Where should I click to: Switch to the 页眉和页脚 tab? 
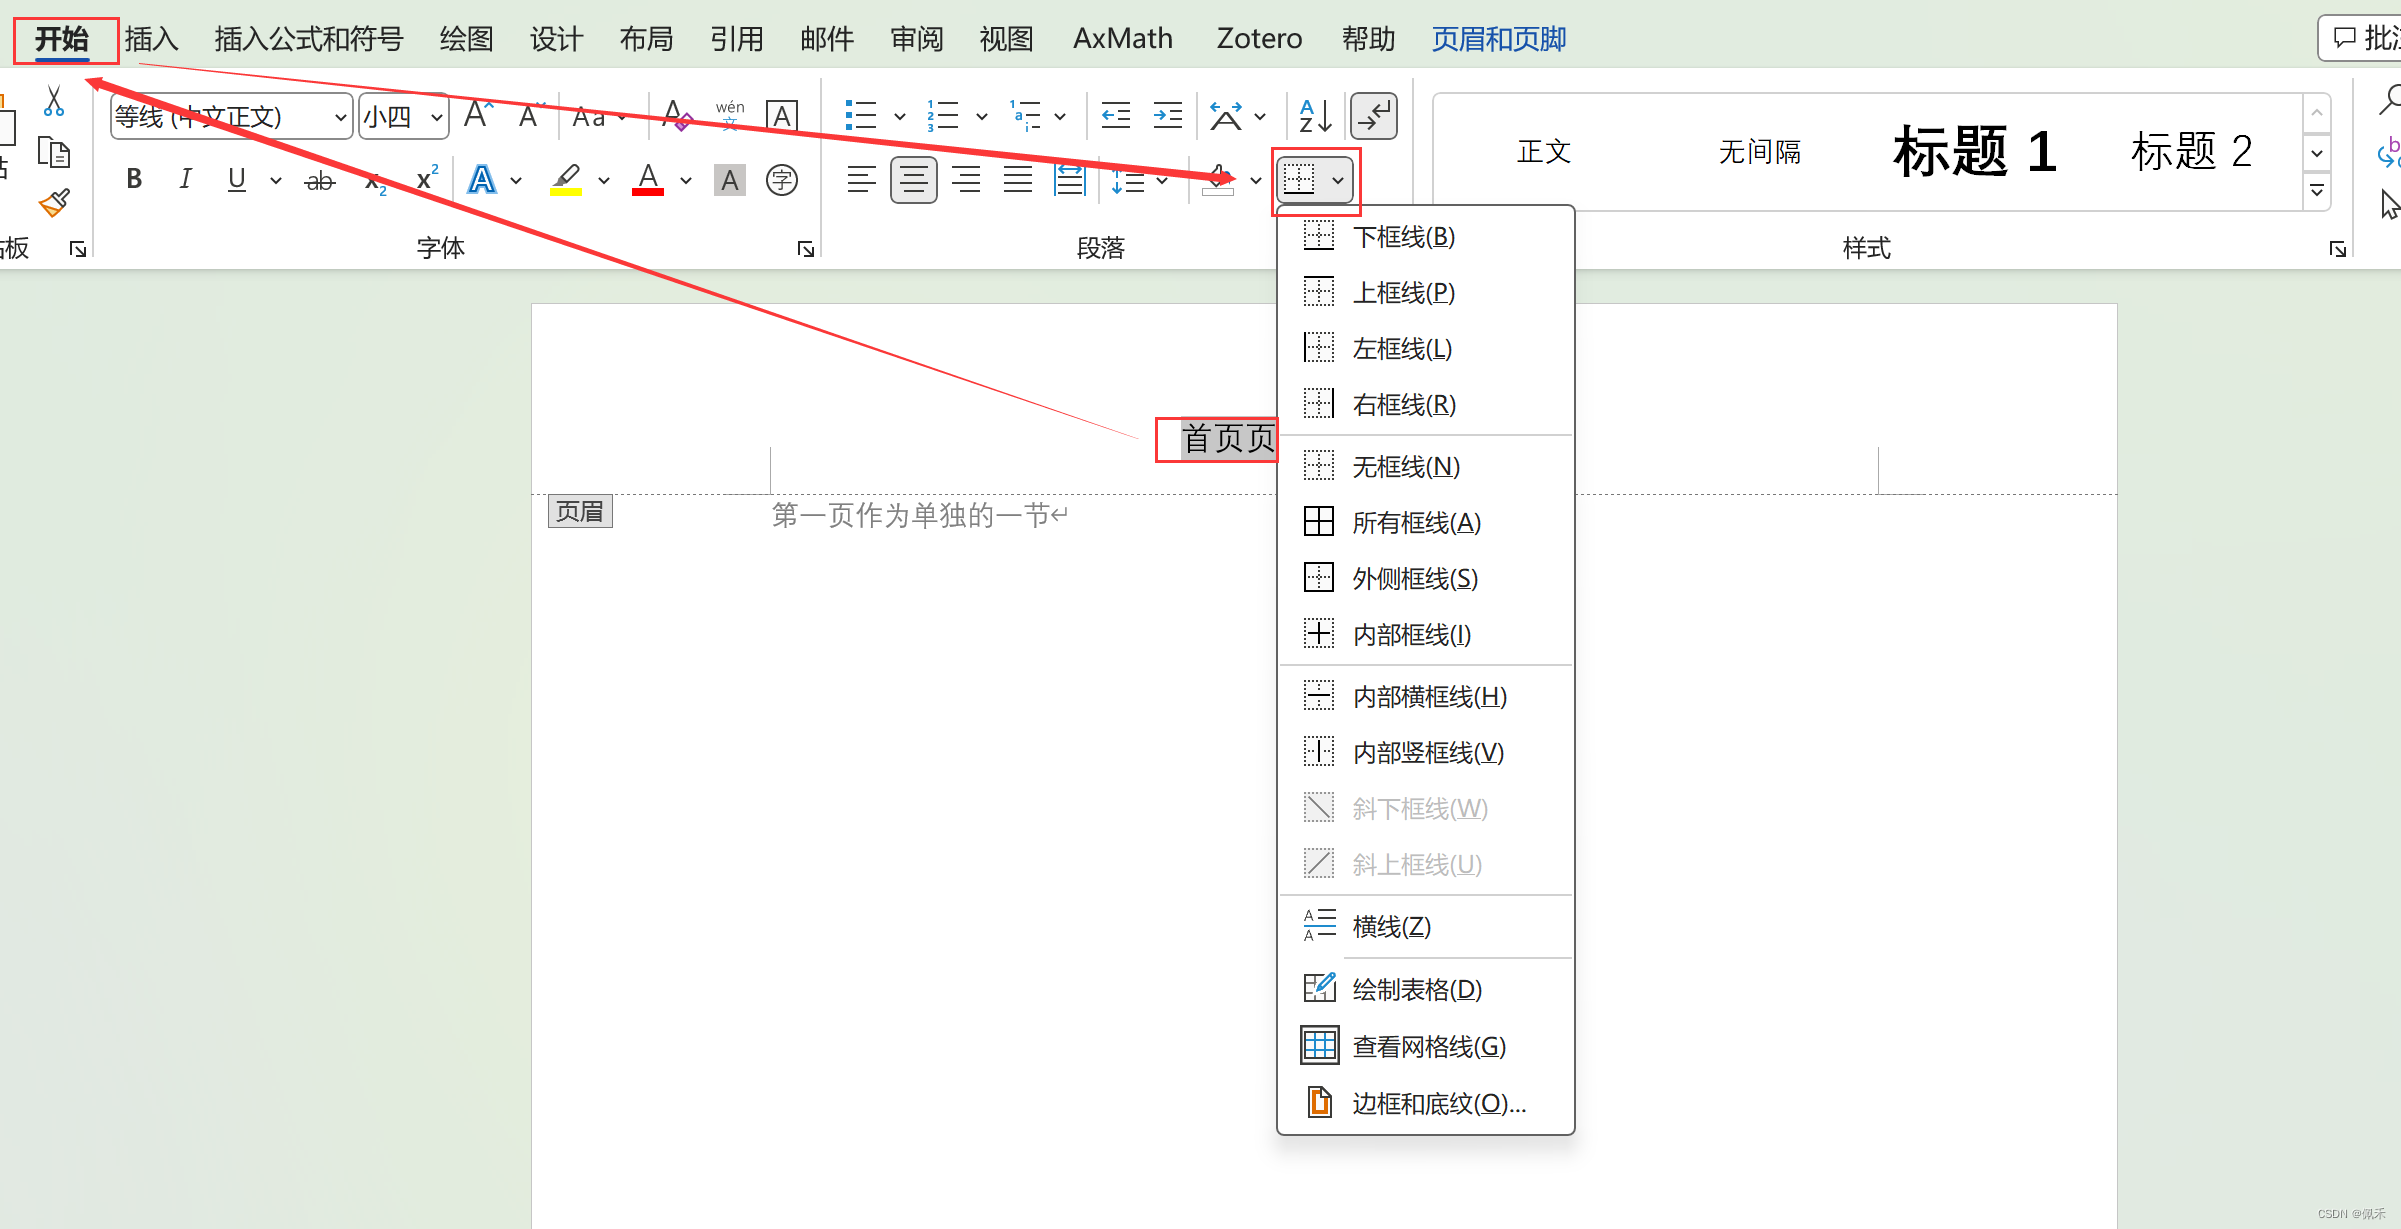[1498, 39]
